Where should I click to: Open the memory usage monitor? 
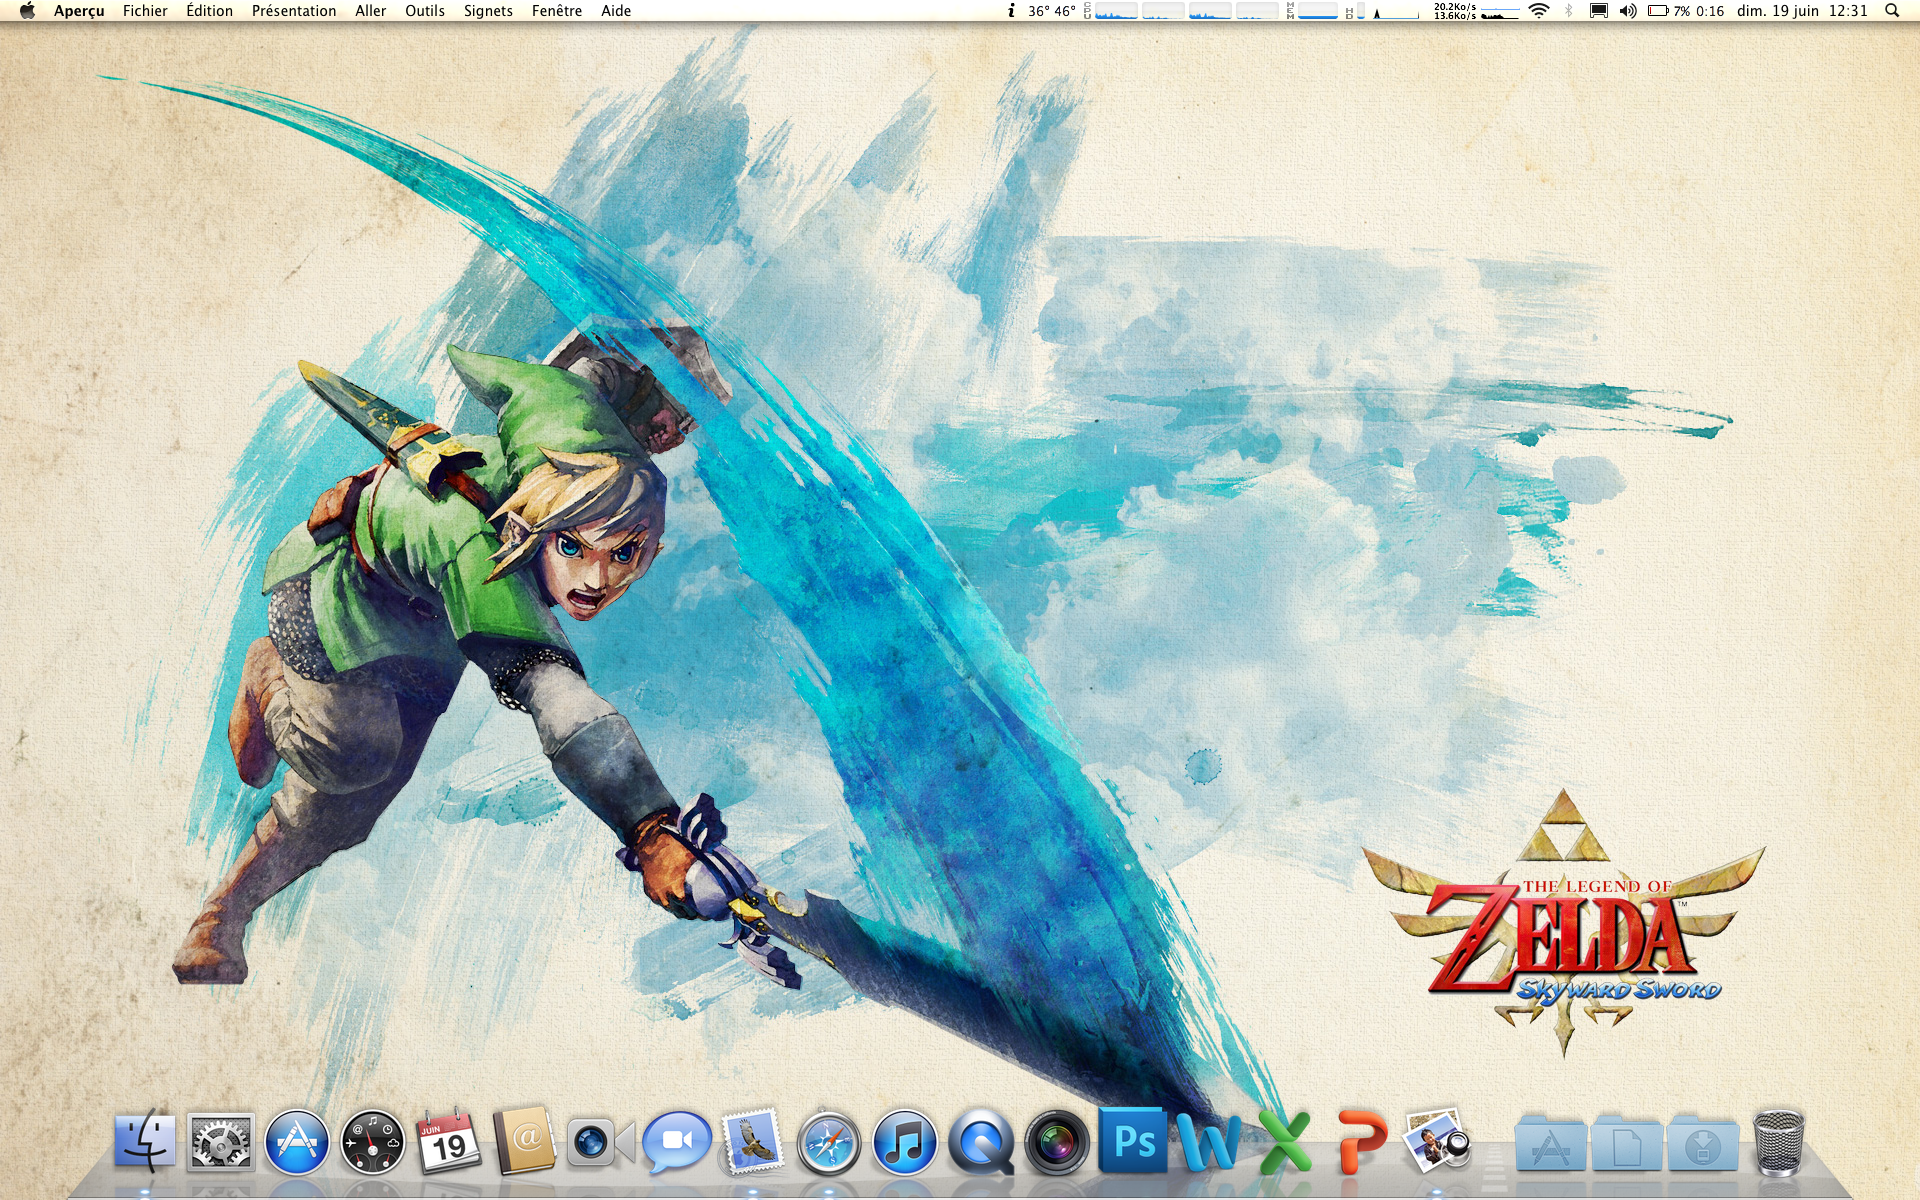1312,11
